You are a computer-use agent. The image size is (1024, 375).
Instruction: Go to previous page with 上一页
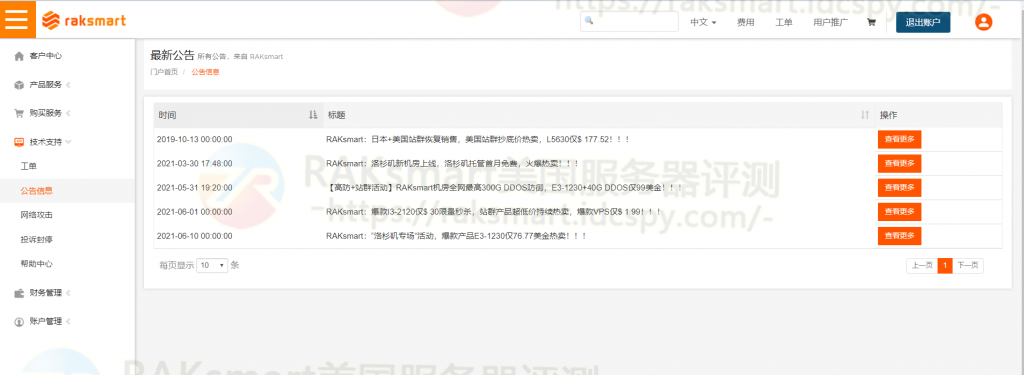coord(921,266)
